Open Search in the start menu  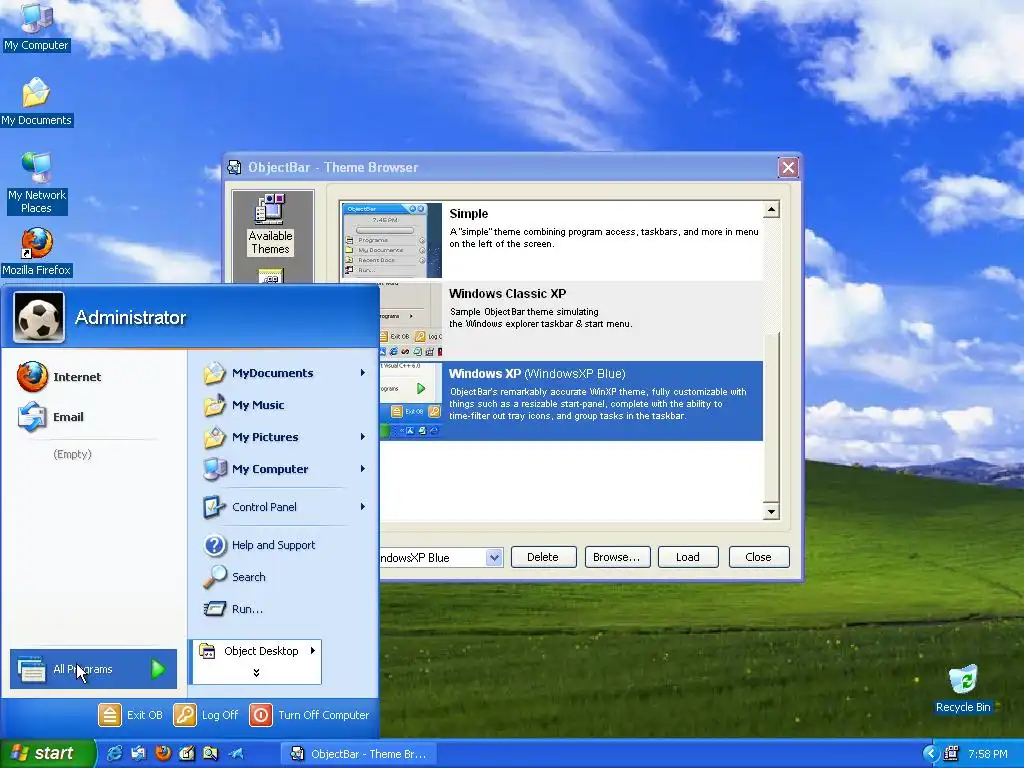coord(284,577)
